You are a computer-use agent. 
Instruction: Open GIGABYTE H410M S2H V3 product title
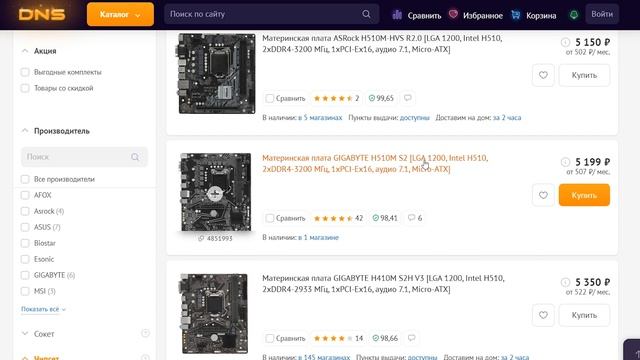tap(383, 284)
